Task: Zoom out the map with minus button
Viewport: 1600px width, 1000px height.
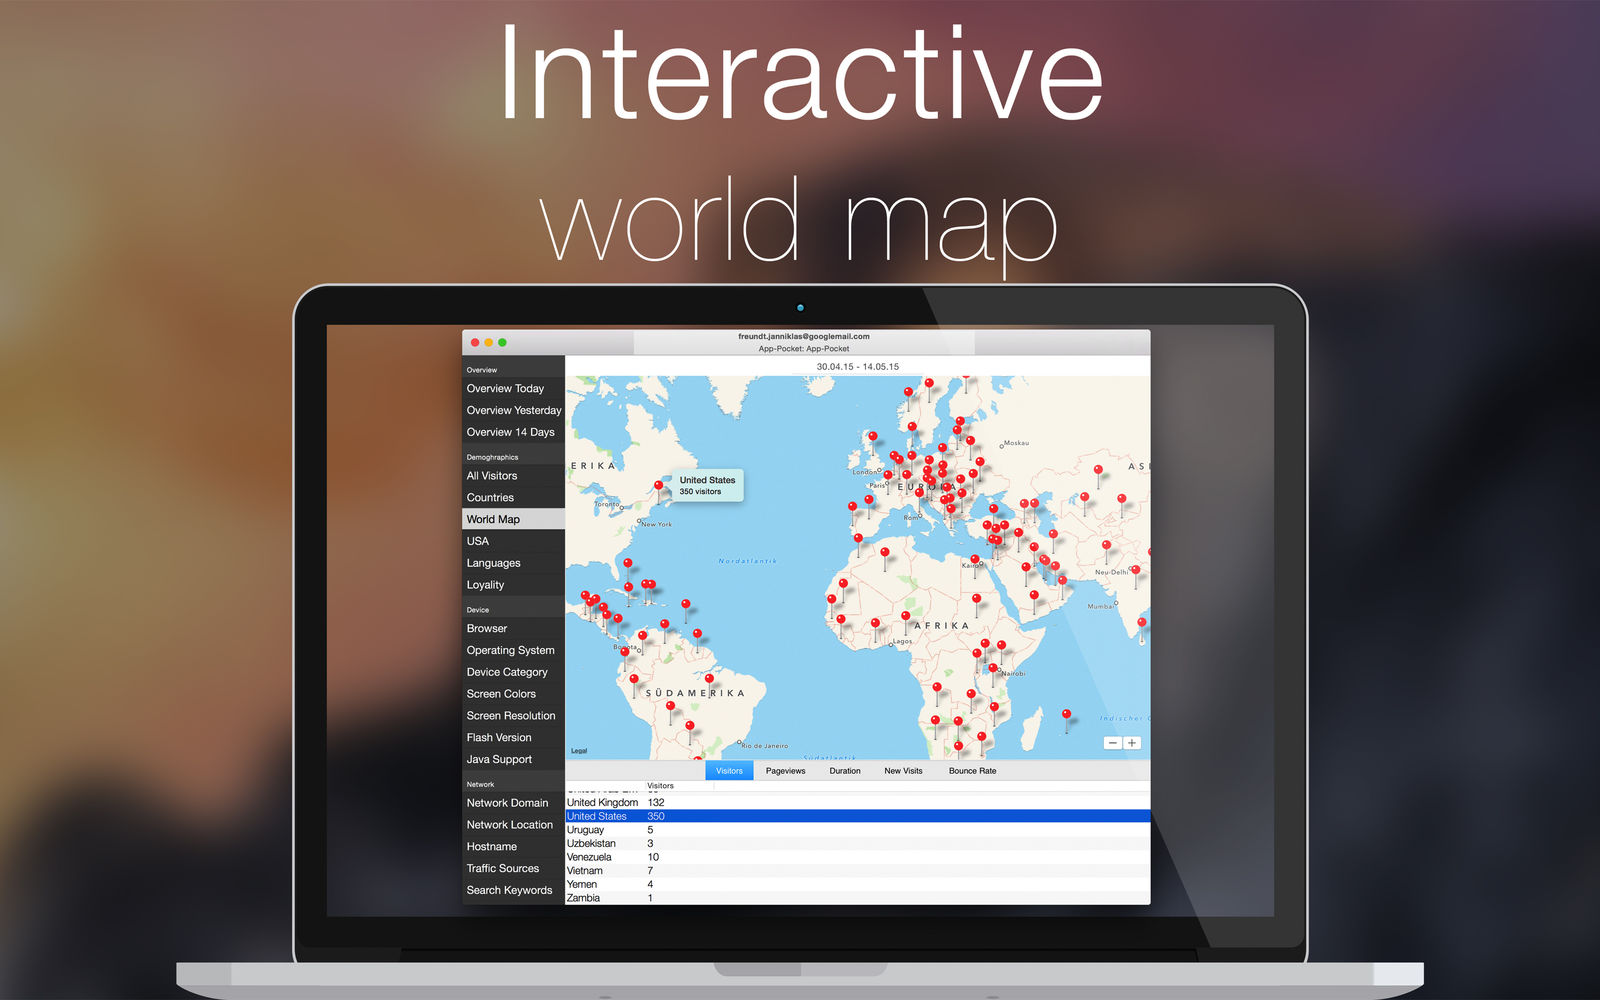Action: tap(1112, 743)
